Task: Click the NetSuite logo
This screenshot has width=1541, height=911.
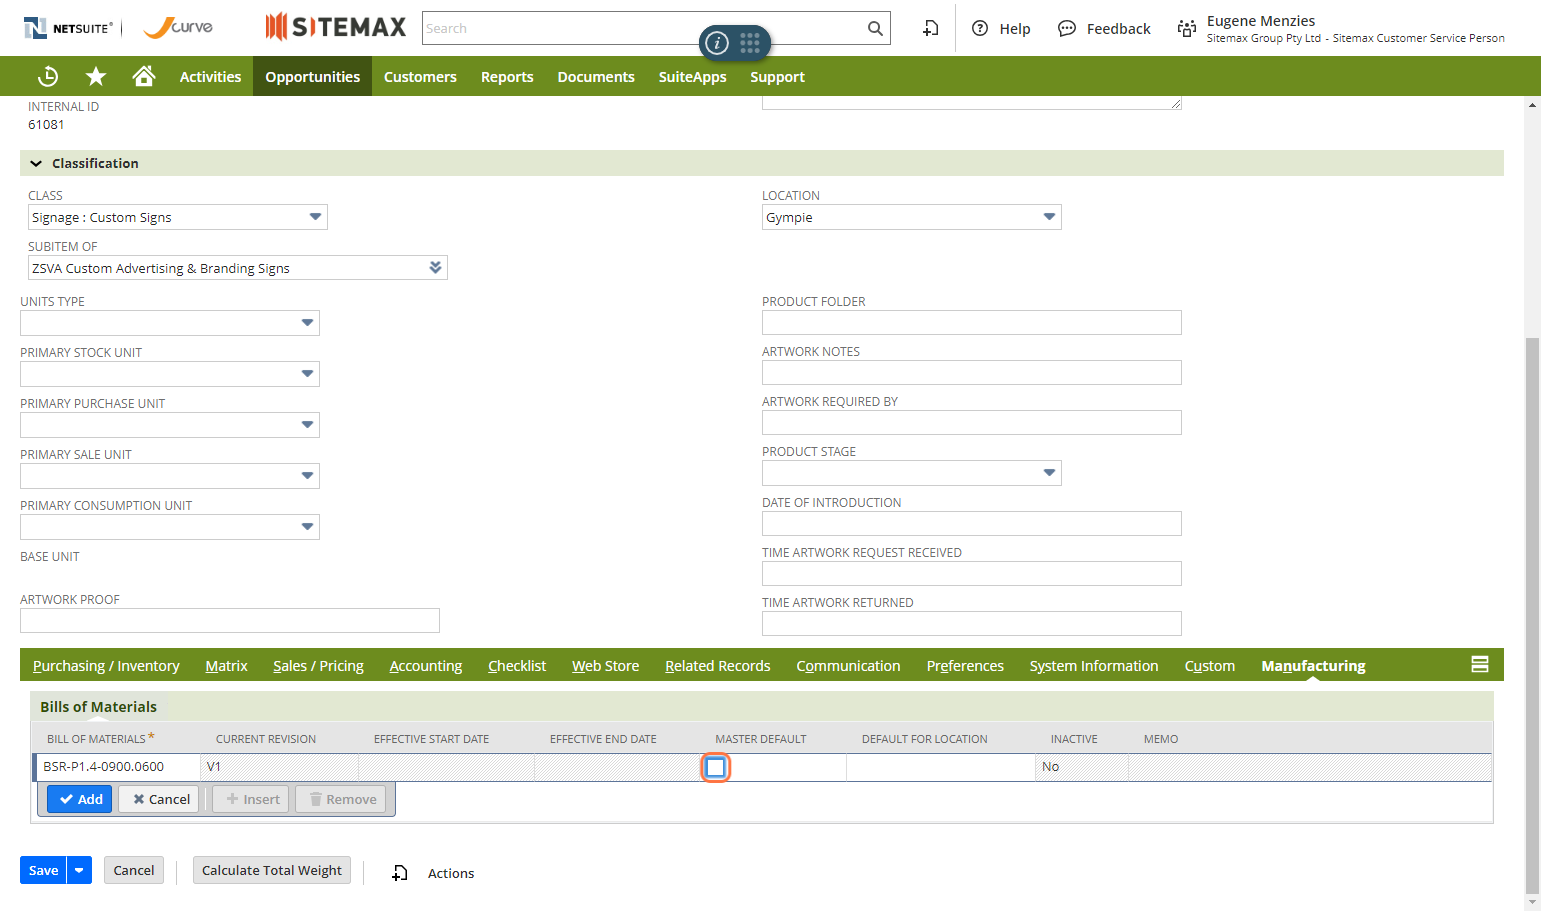Action: coord(68,28)
